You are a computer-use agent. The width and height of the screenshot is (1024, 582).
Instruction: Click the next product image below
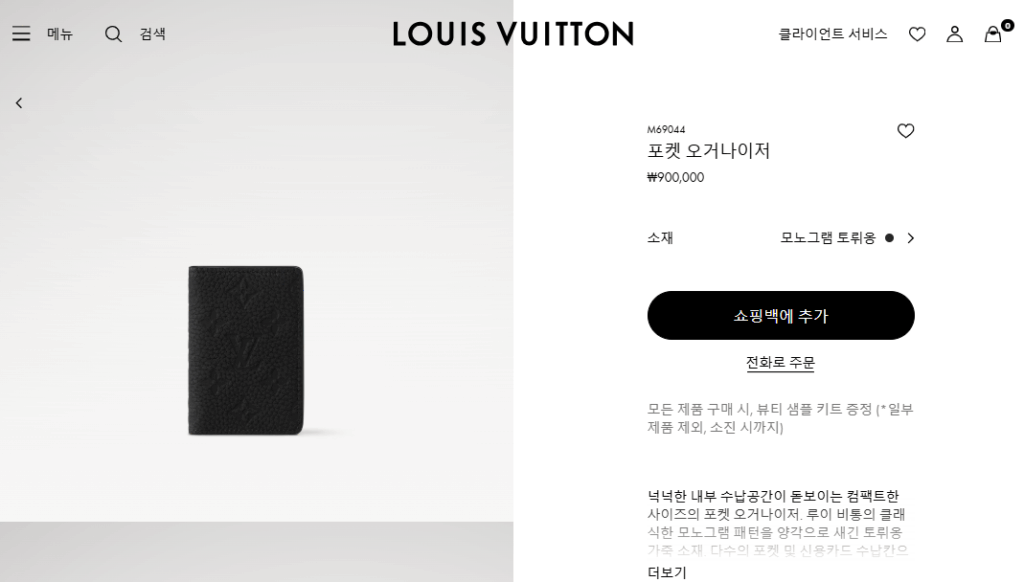(x=256, y=552)
